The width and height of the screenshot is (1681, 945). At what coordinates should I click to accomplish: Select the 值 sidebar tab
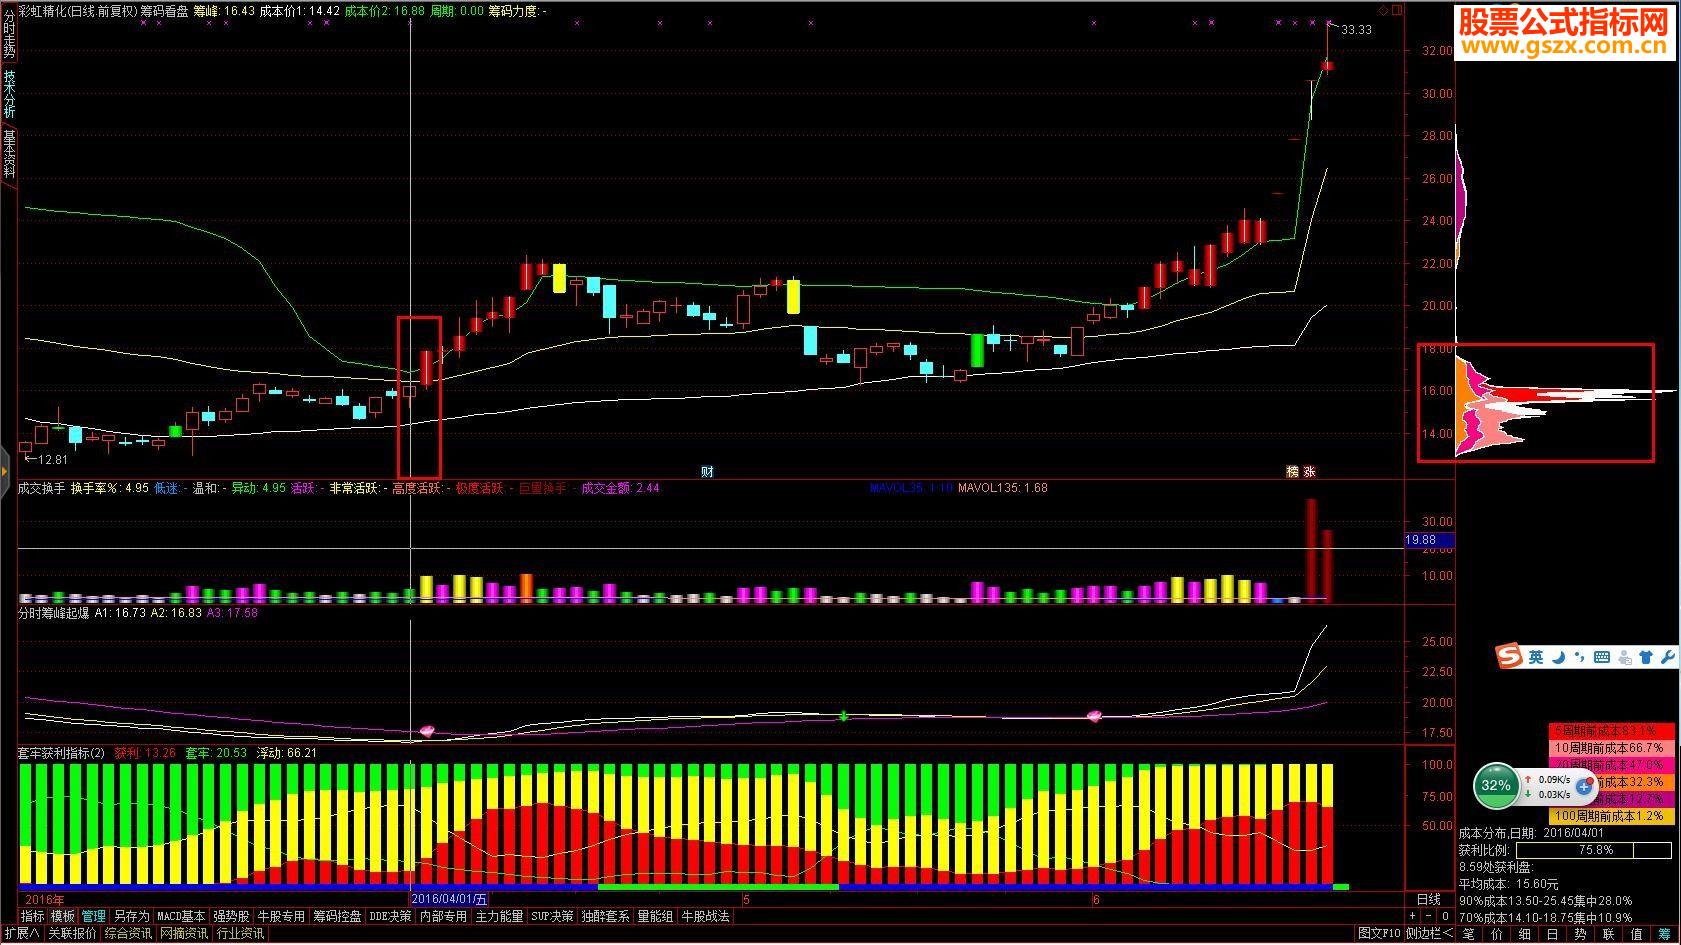coord(1636,935)
